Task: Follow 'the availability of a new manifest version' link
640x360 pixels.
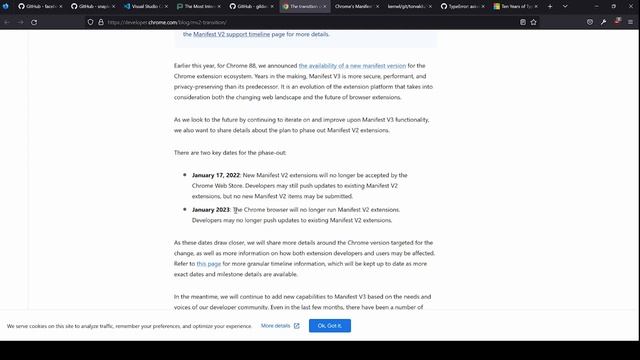Action: coord(352,66)
